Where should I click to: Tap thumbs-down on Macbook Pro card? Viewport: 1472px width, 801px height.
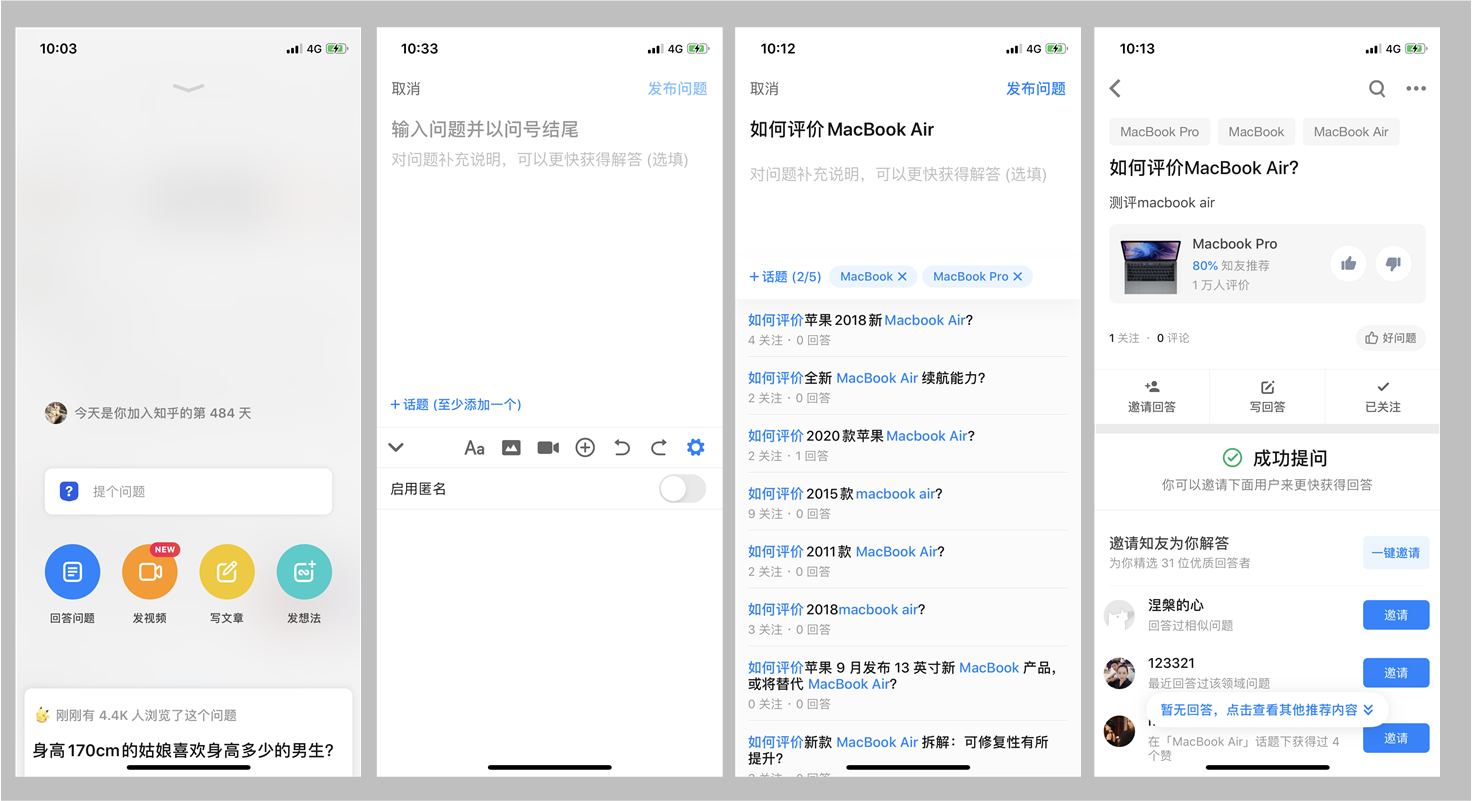pyautogui.click(x=1394, y=264)
